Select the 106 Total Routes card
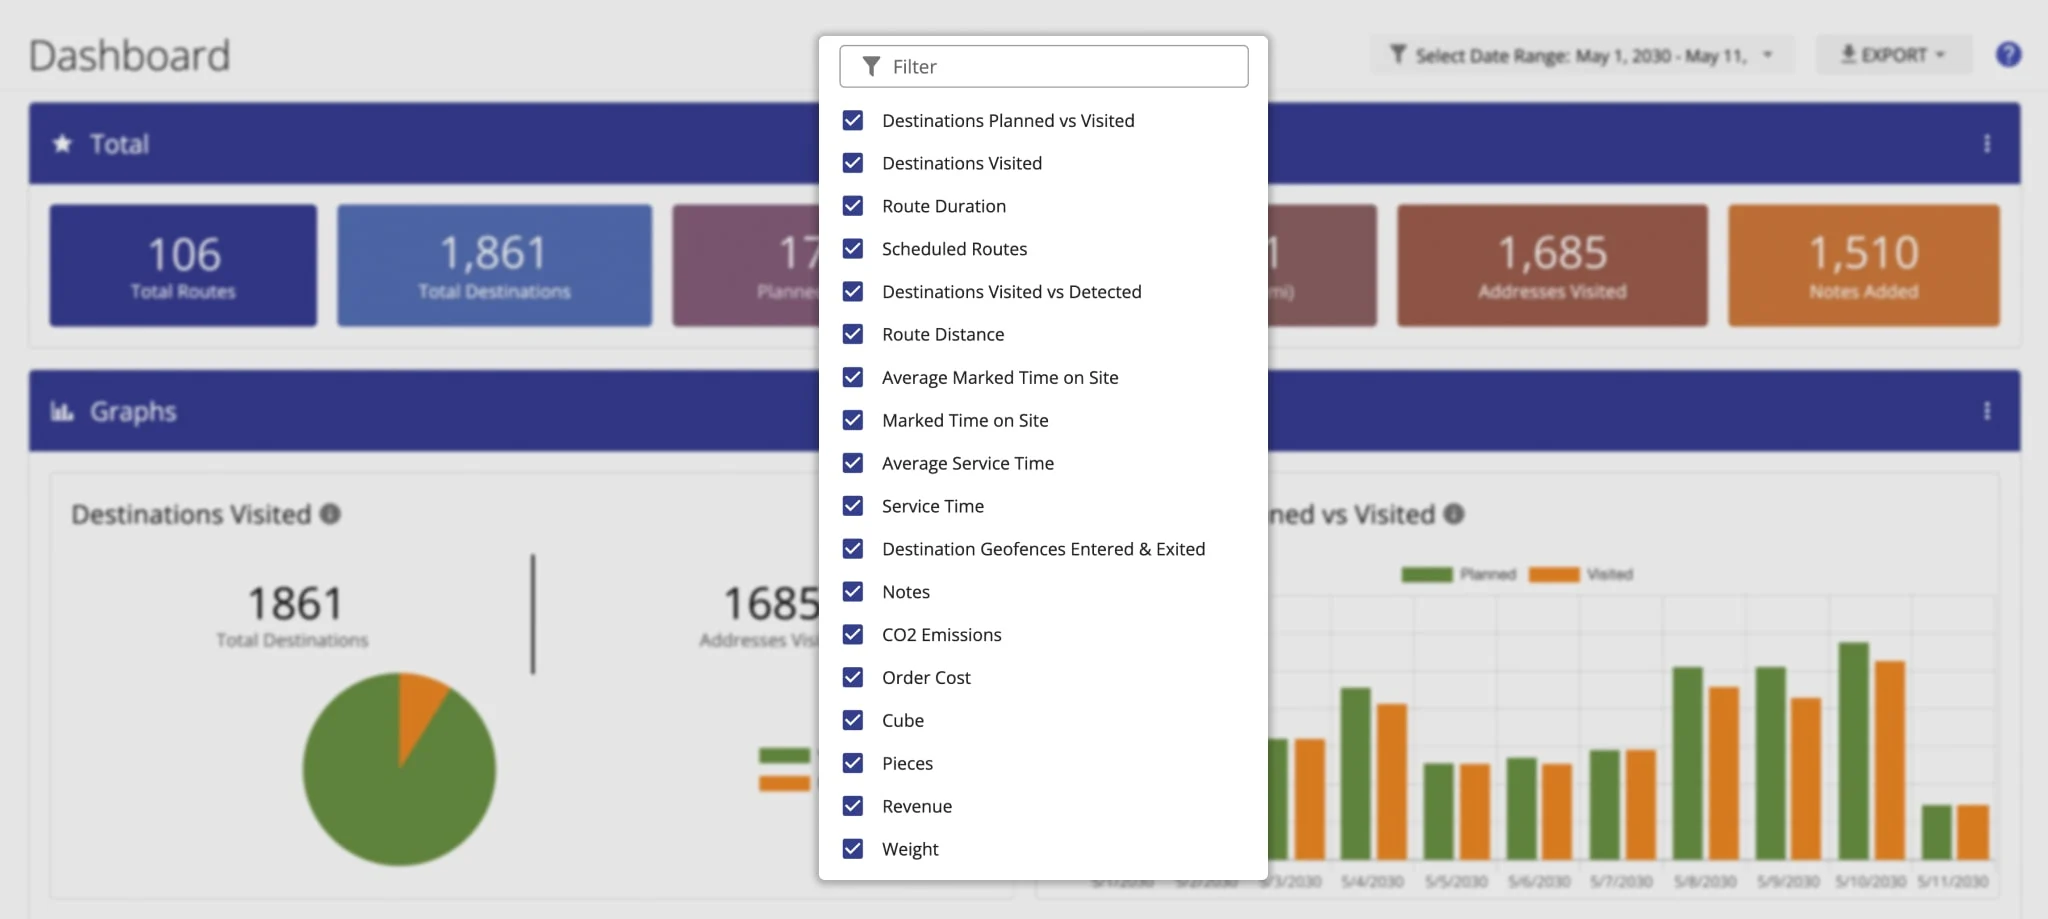Screen dimensions: 2048x919 (x=183, y=265)
